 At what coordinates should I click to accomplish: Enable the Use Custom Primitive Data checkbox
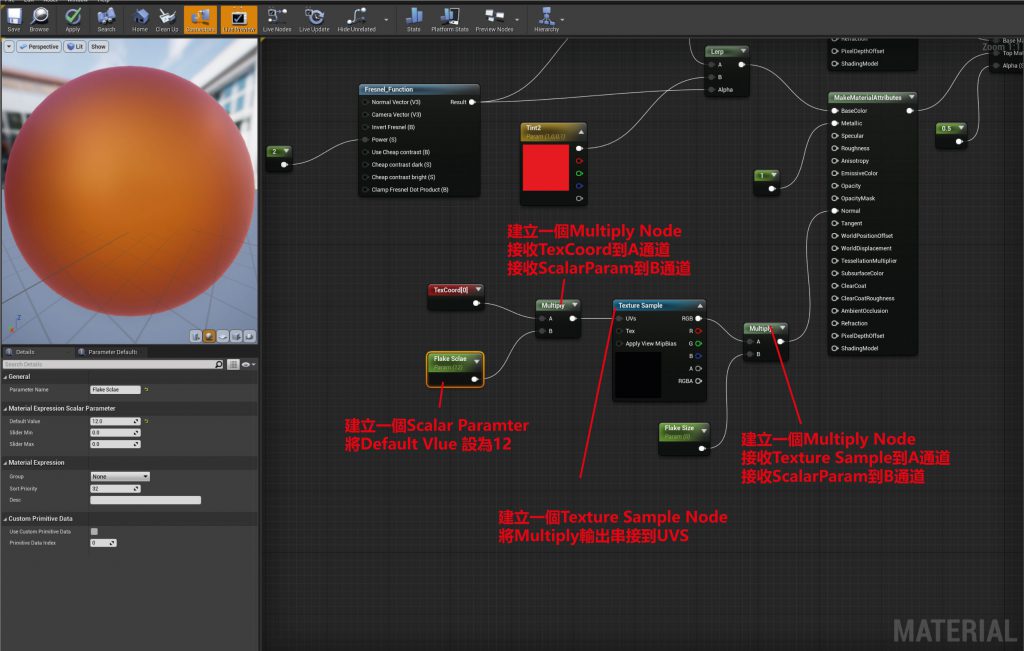(94, 531)
